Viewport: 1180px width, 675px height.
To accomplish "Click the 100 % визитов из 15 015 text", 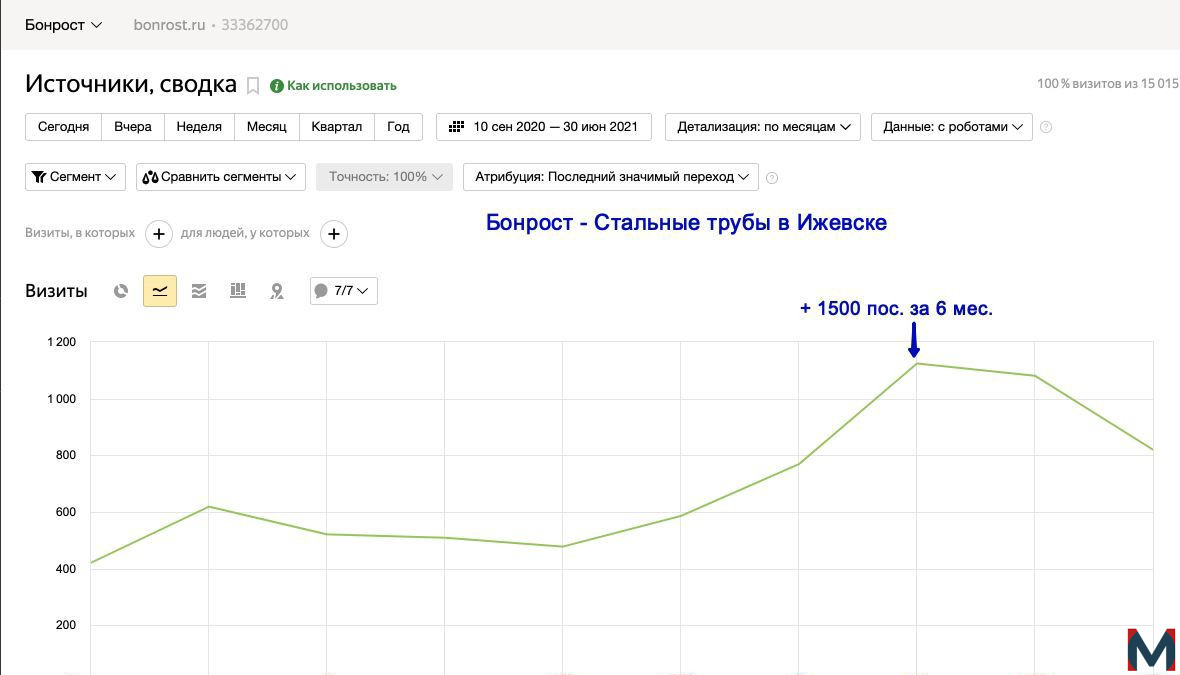I will point(1108,84).
